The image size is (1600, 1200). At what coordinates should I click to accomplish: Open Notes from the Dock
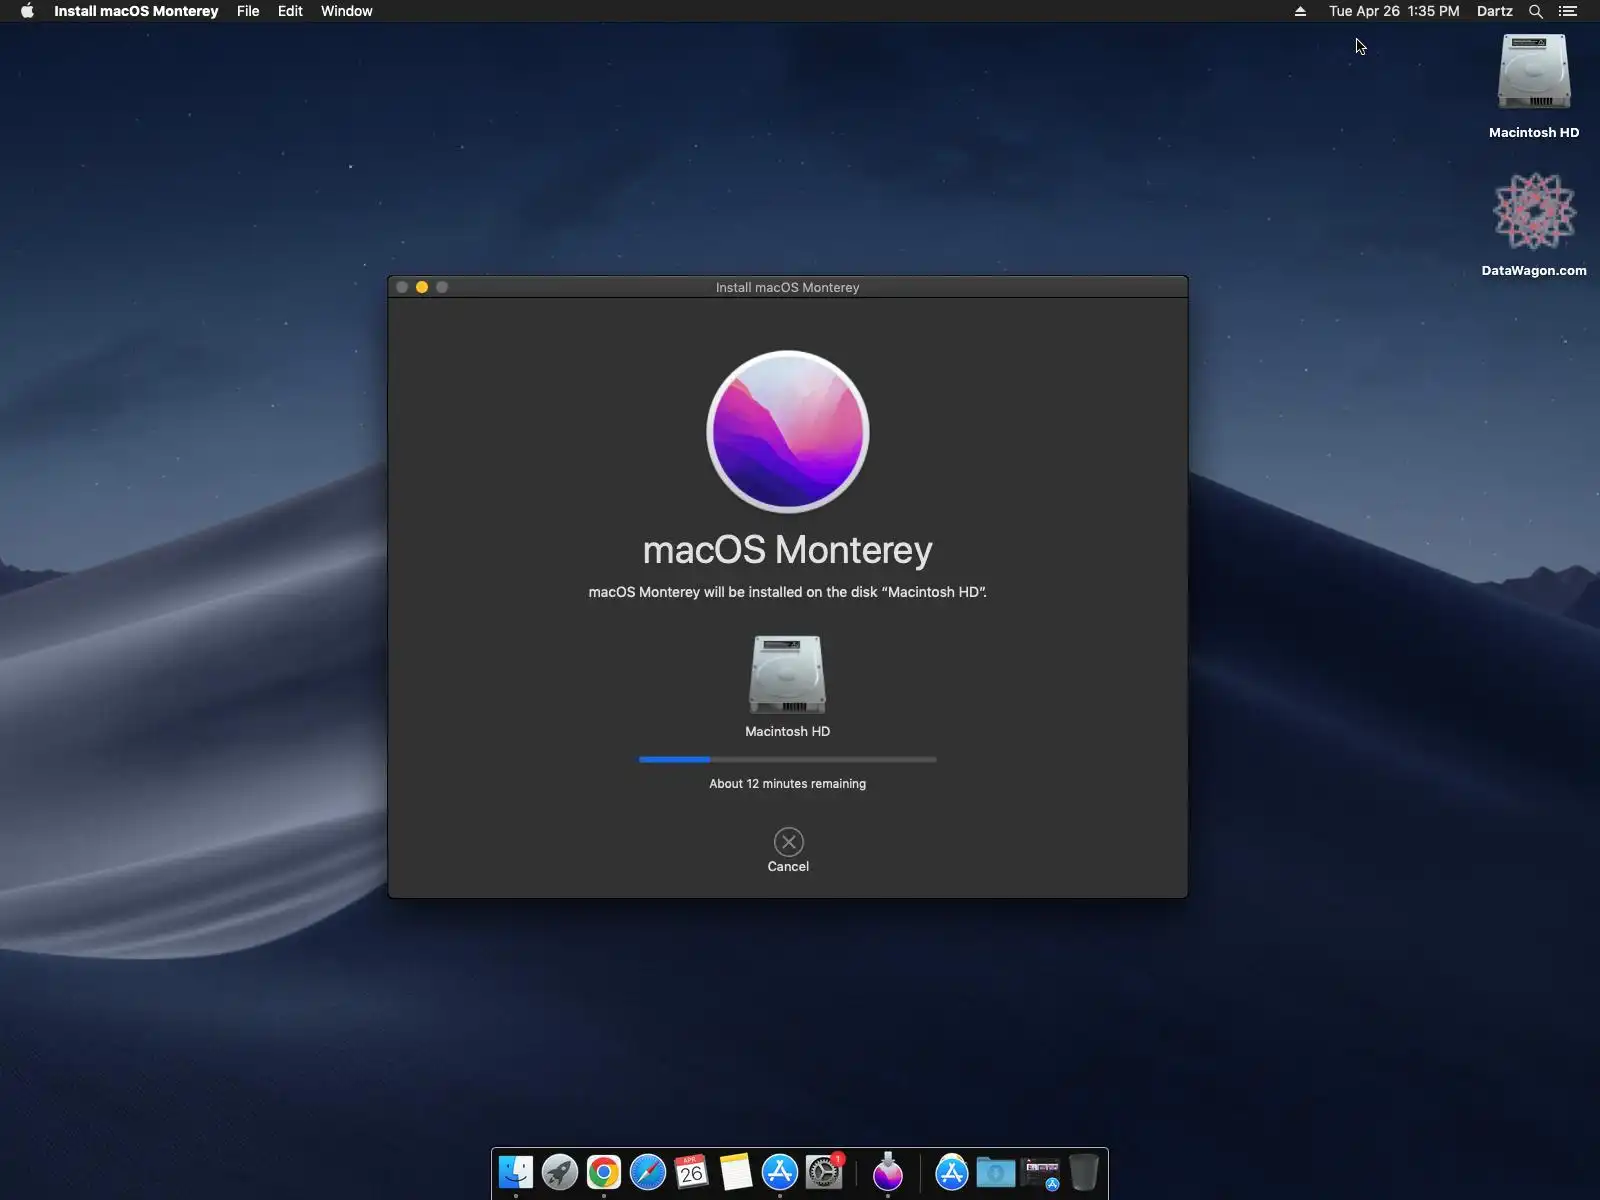tap(736, 1172)
